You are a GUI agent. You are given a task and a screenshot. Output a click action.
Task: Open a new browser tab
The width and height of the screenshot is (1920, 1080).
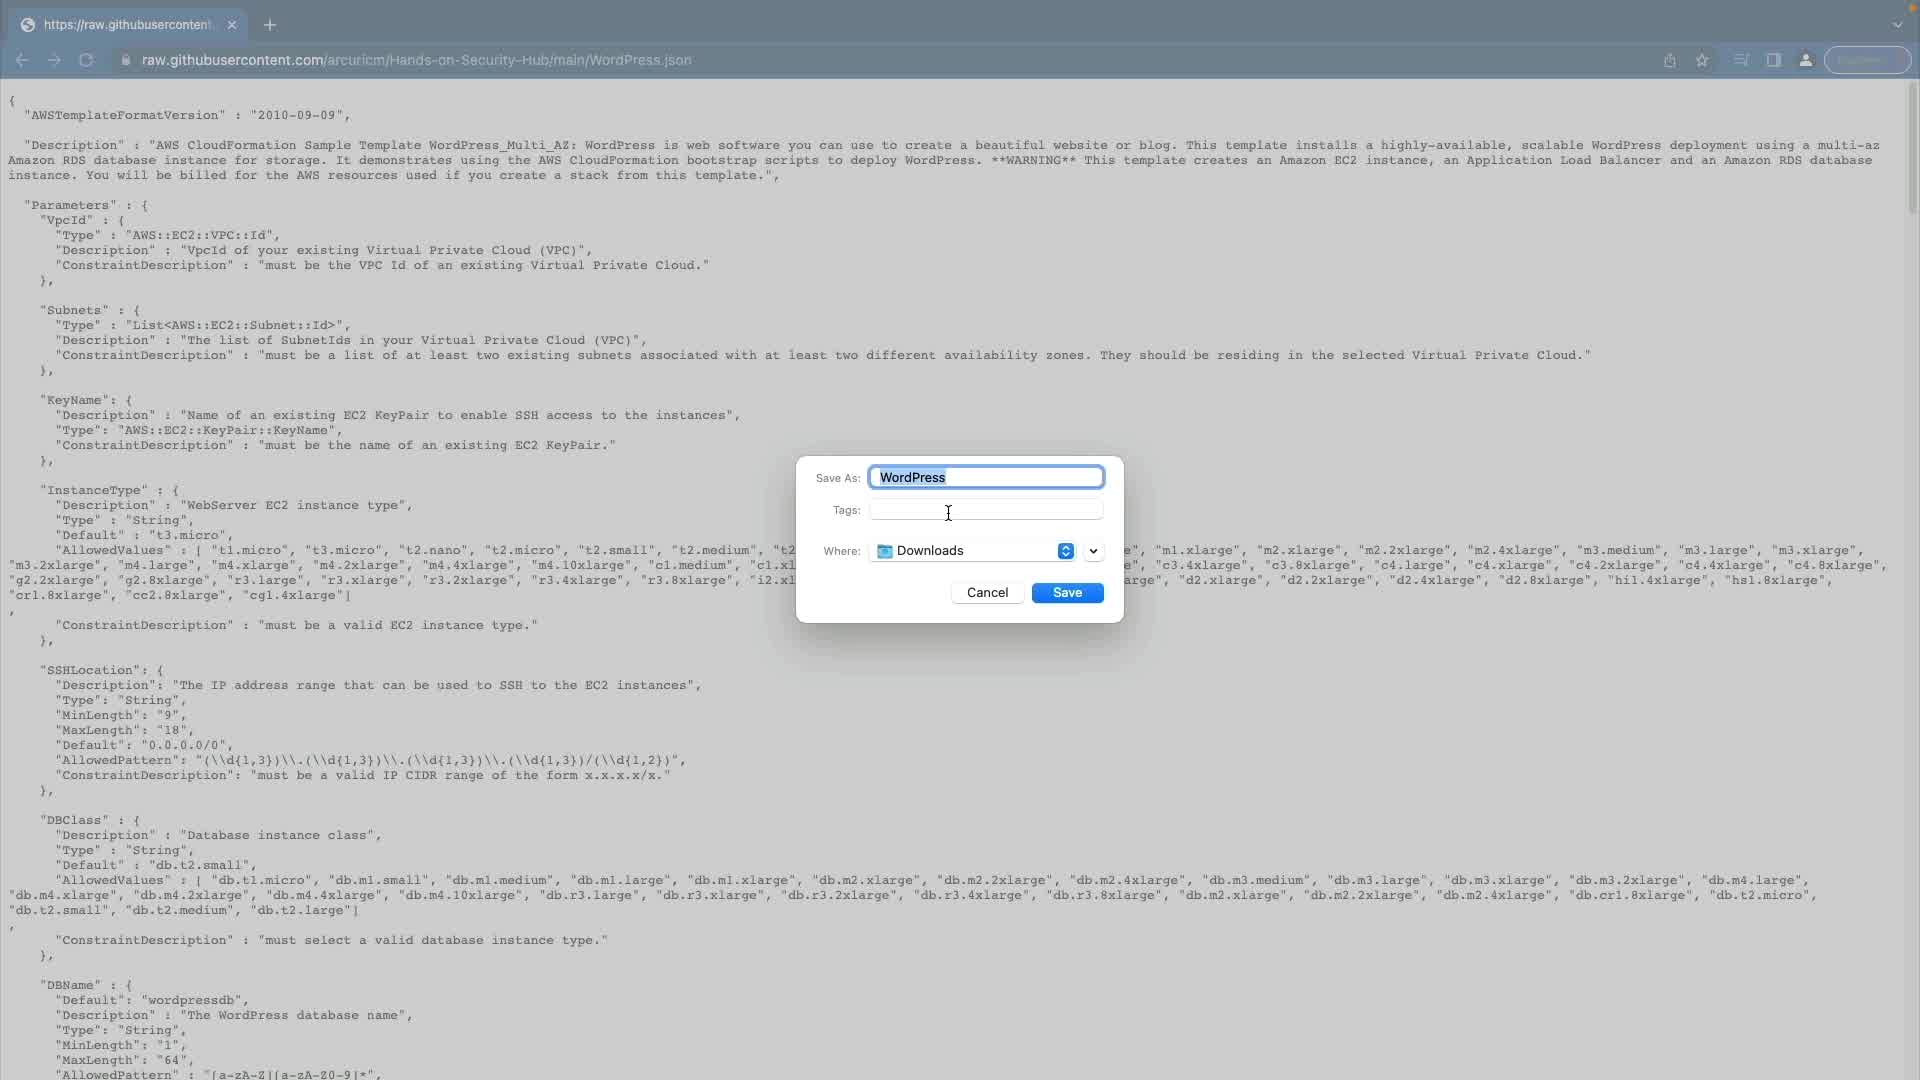[270, 25]
